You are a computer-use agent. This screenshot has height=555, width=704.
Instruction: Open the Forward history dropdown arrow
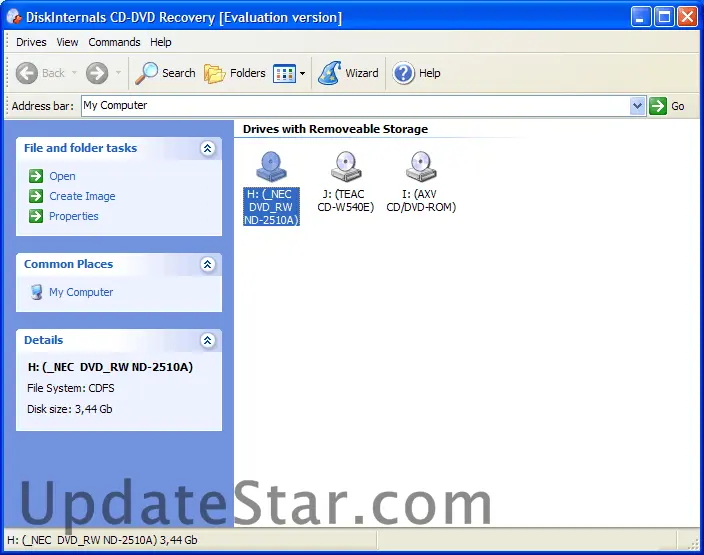tap(118, 73)
